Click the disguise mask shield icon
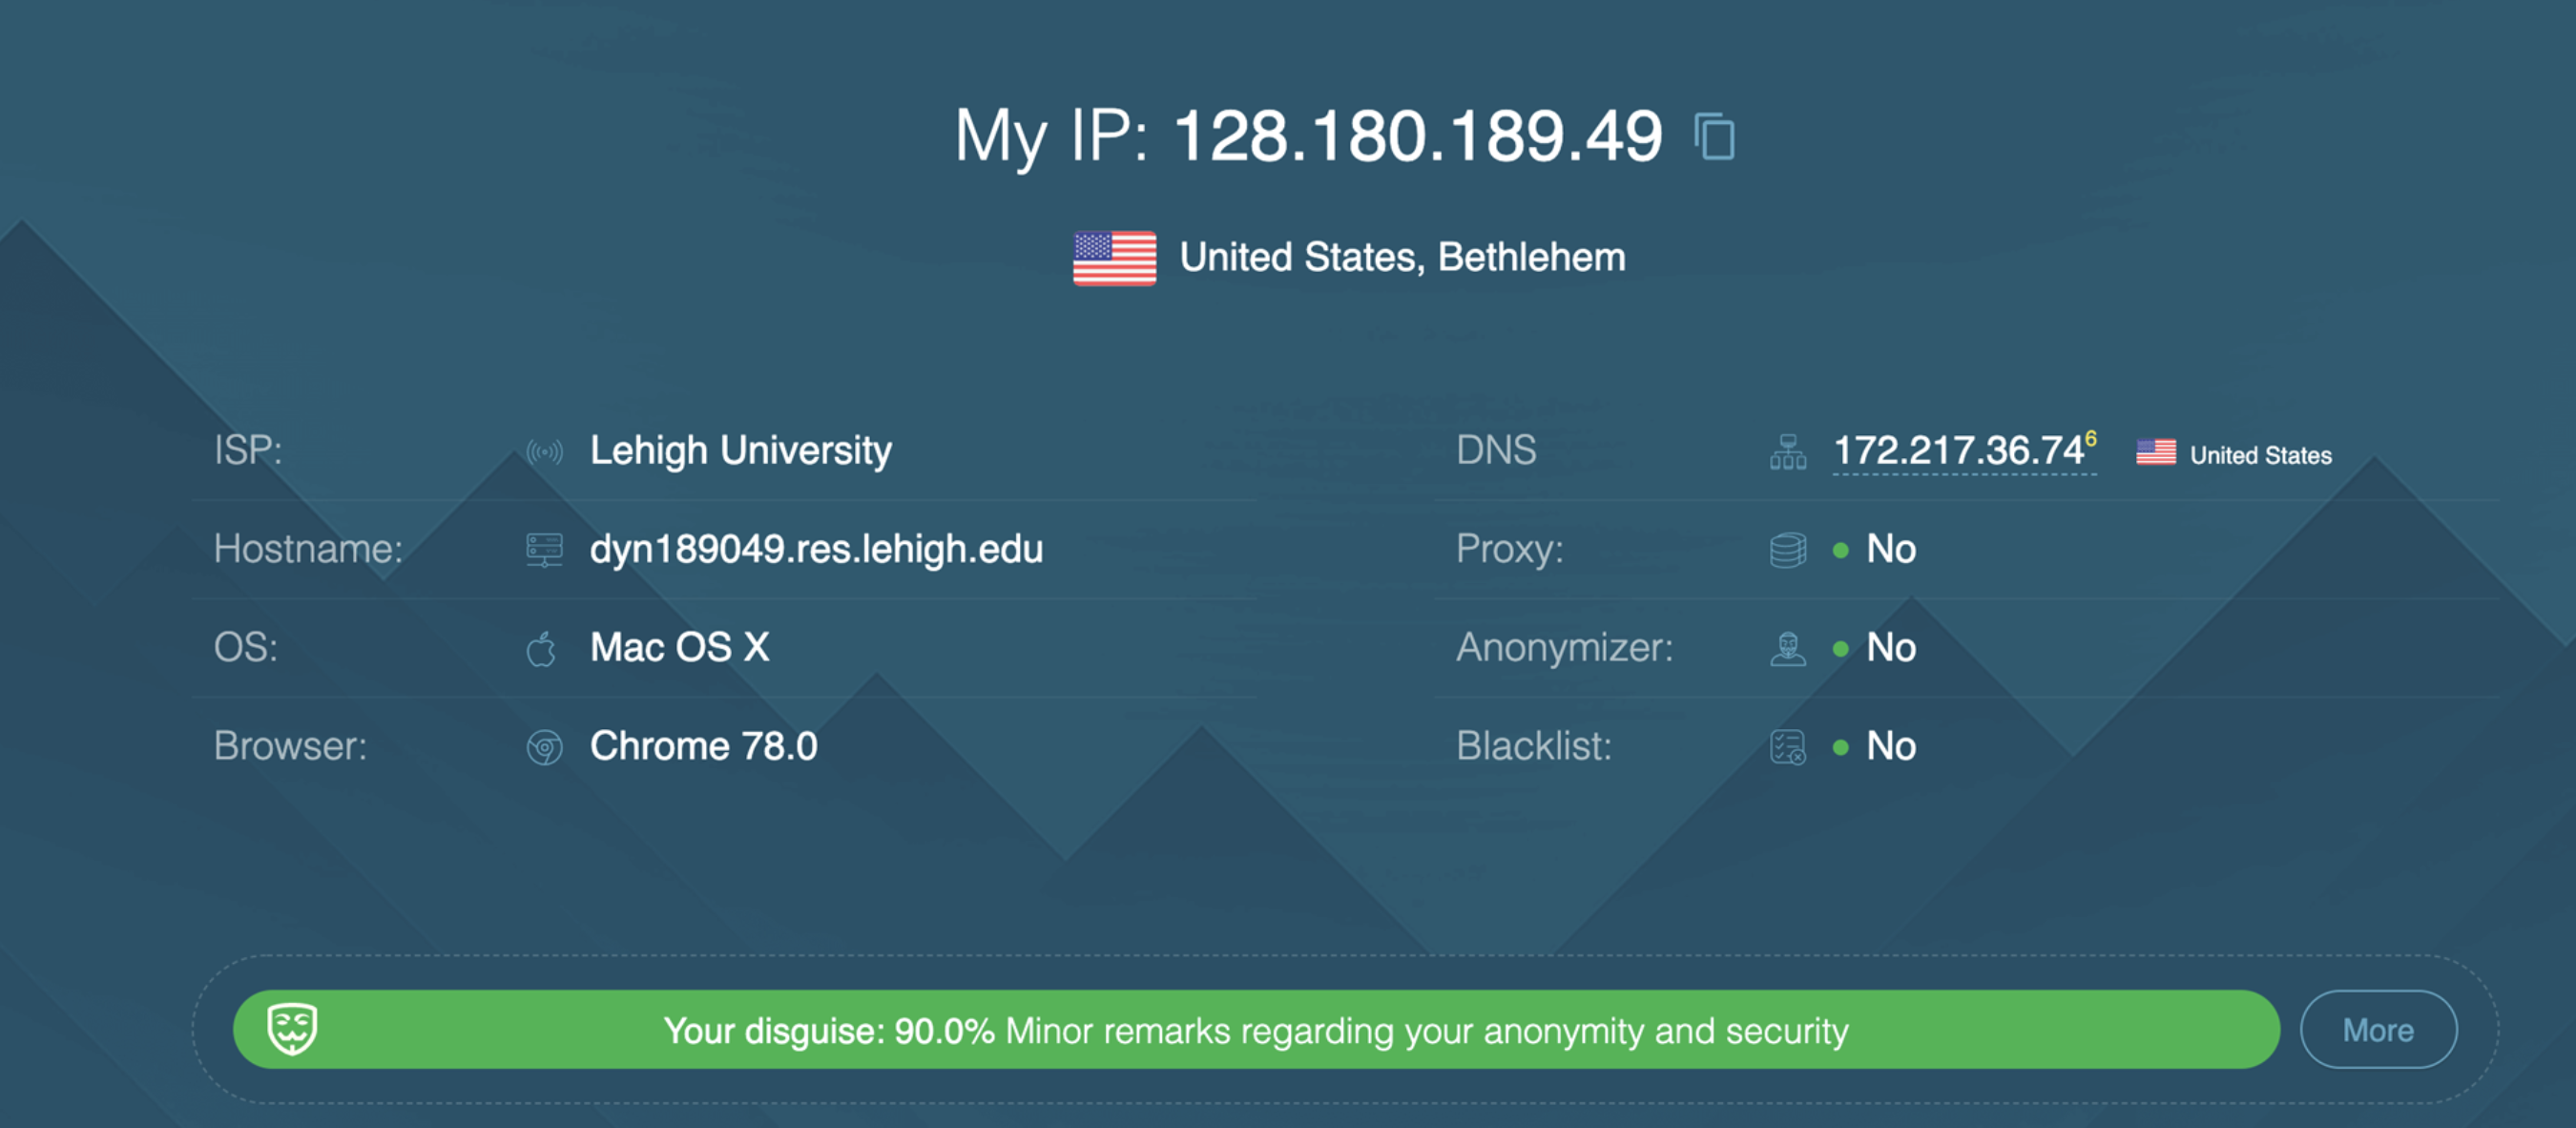 coord(292,1029)
